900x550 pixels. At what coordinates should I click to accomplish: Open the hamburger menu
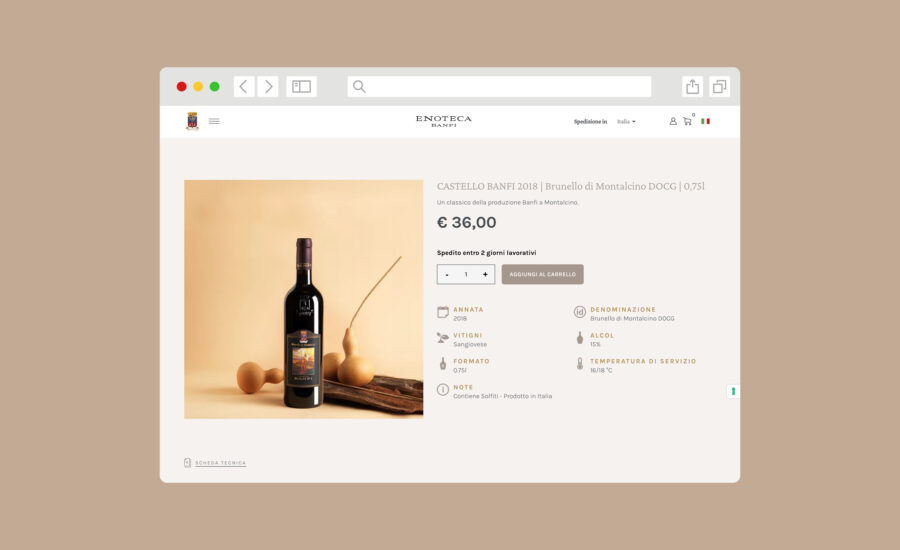214,121
